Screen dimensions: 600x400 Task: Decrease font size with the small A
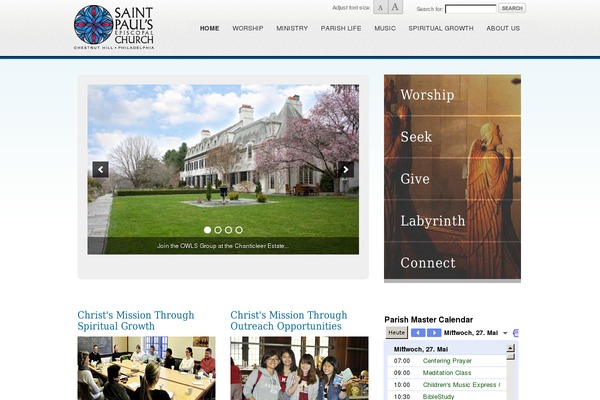pos(380,7)
